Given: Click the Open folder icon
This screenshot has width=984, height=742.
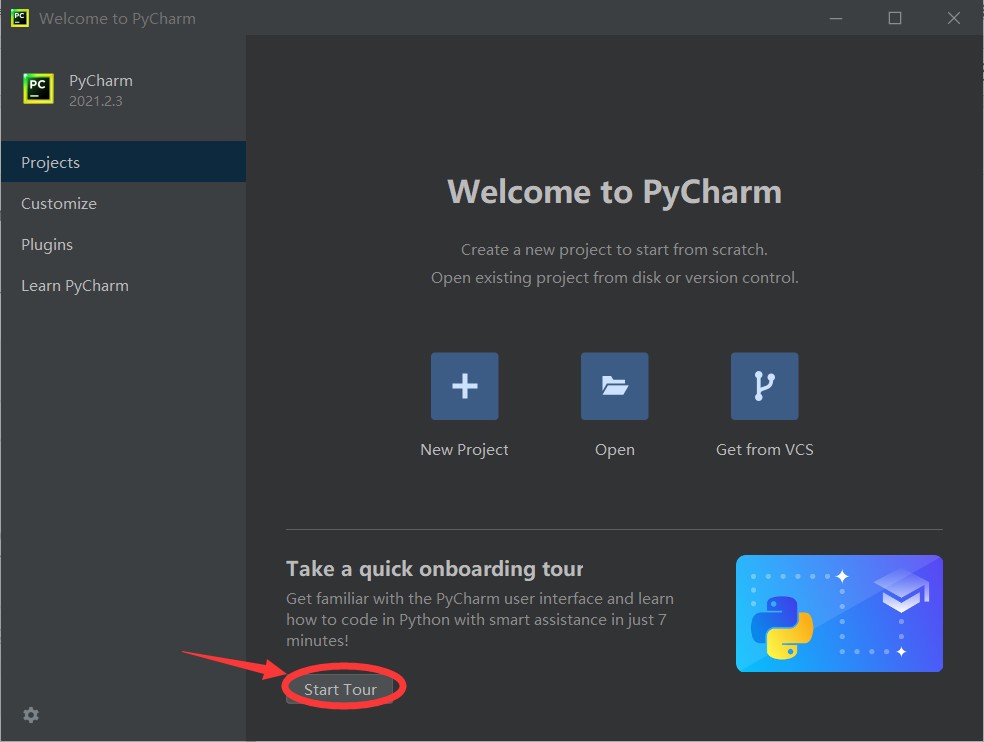Looking at the screenshot, I should [x=614, y=386].
